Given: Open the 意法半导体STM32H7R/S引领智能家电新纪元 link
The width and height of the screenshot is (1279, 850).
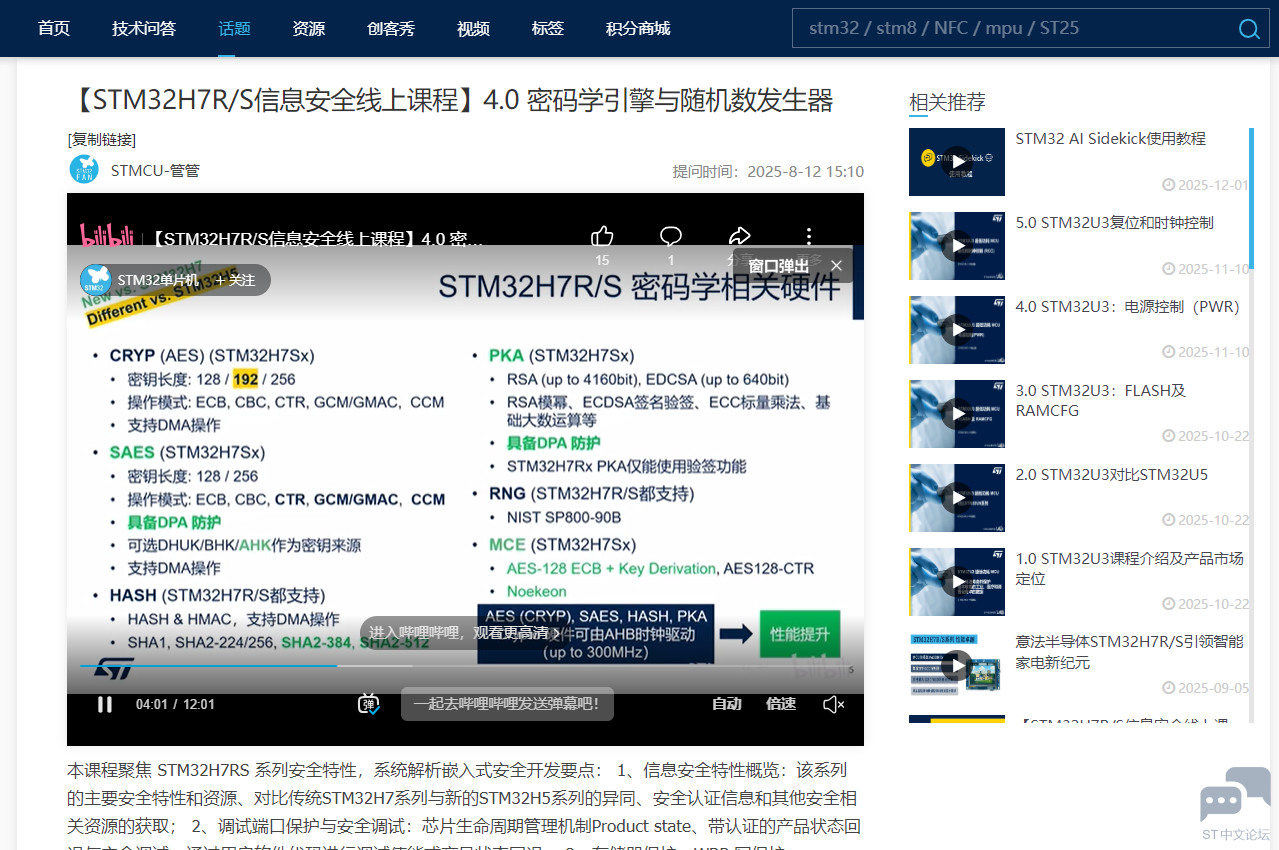Looking at the screenshot, I should [1130, 653].
